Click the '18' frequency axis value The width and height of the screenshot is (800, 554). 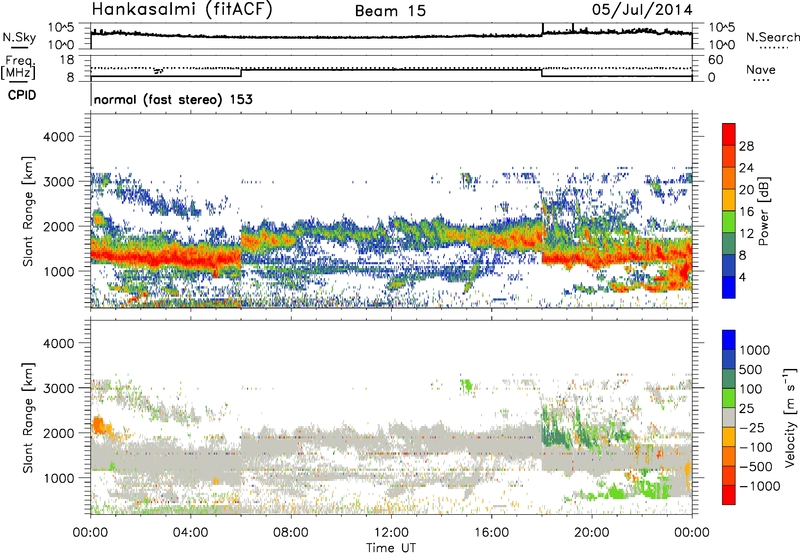click(67, 60)
